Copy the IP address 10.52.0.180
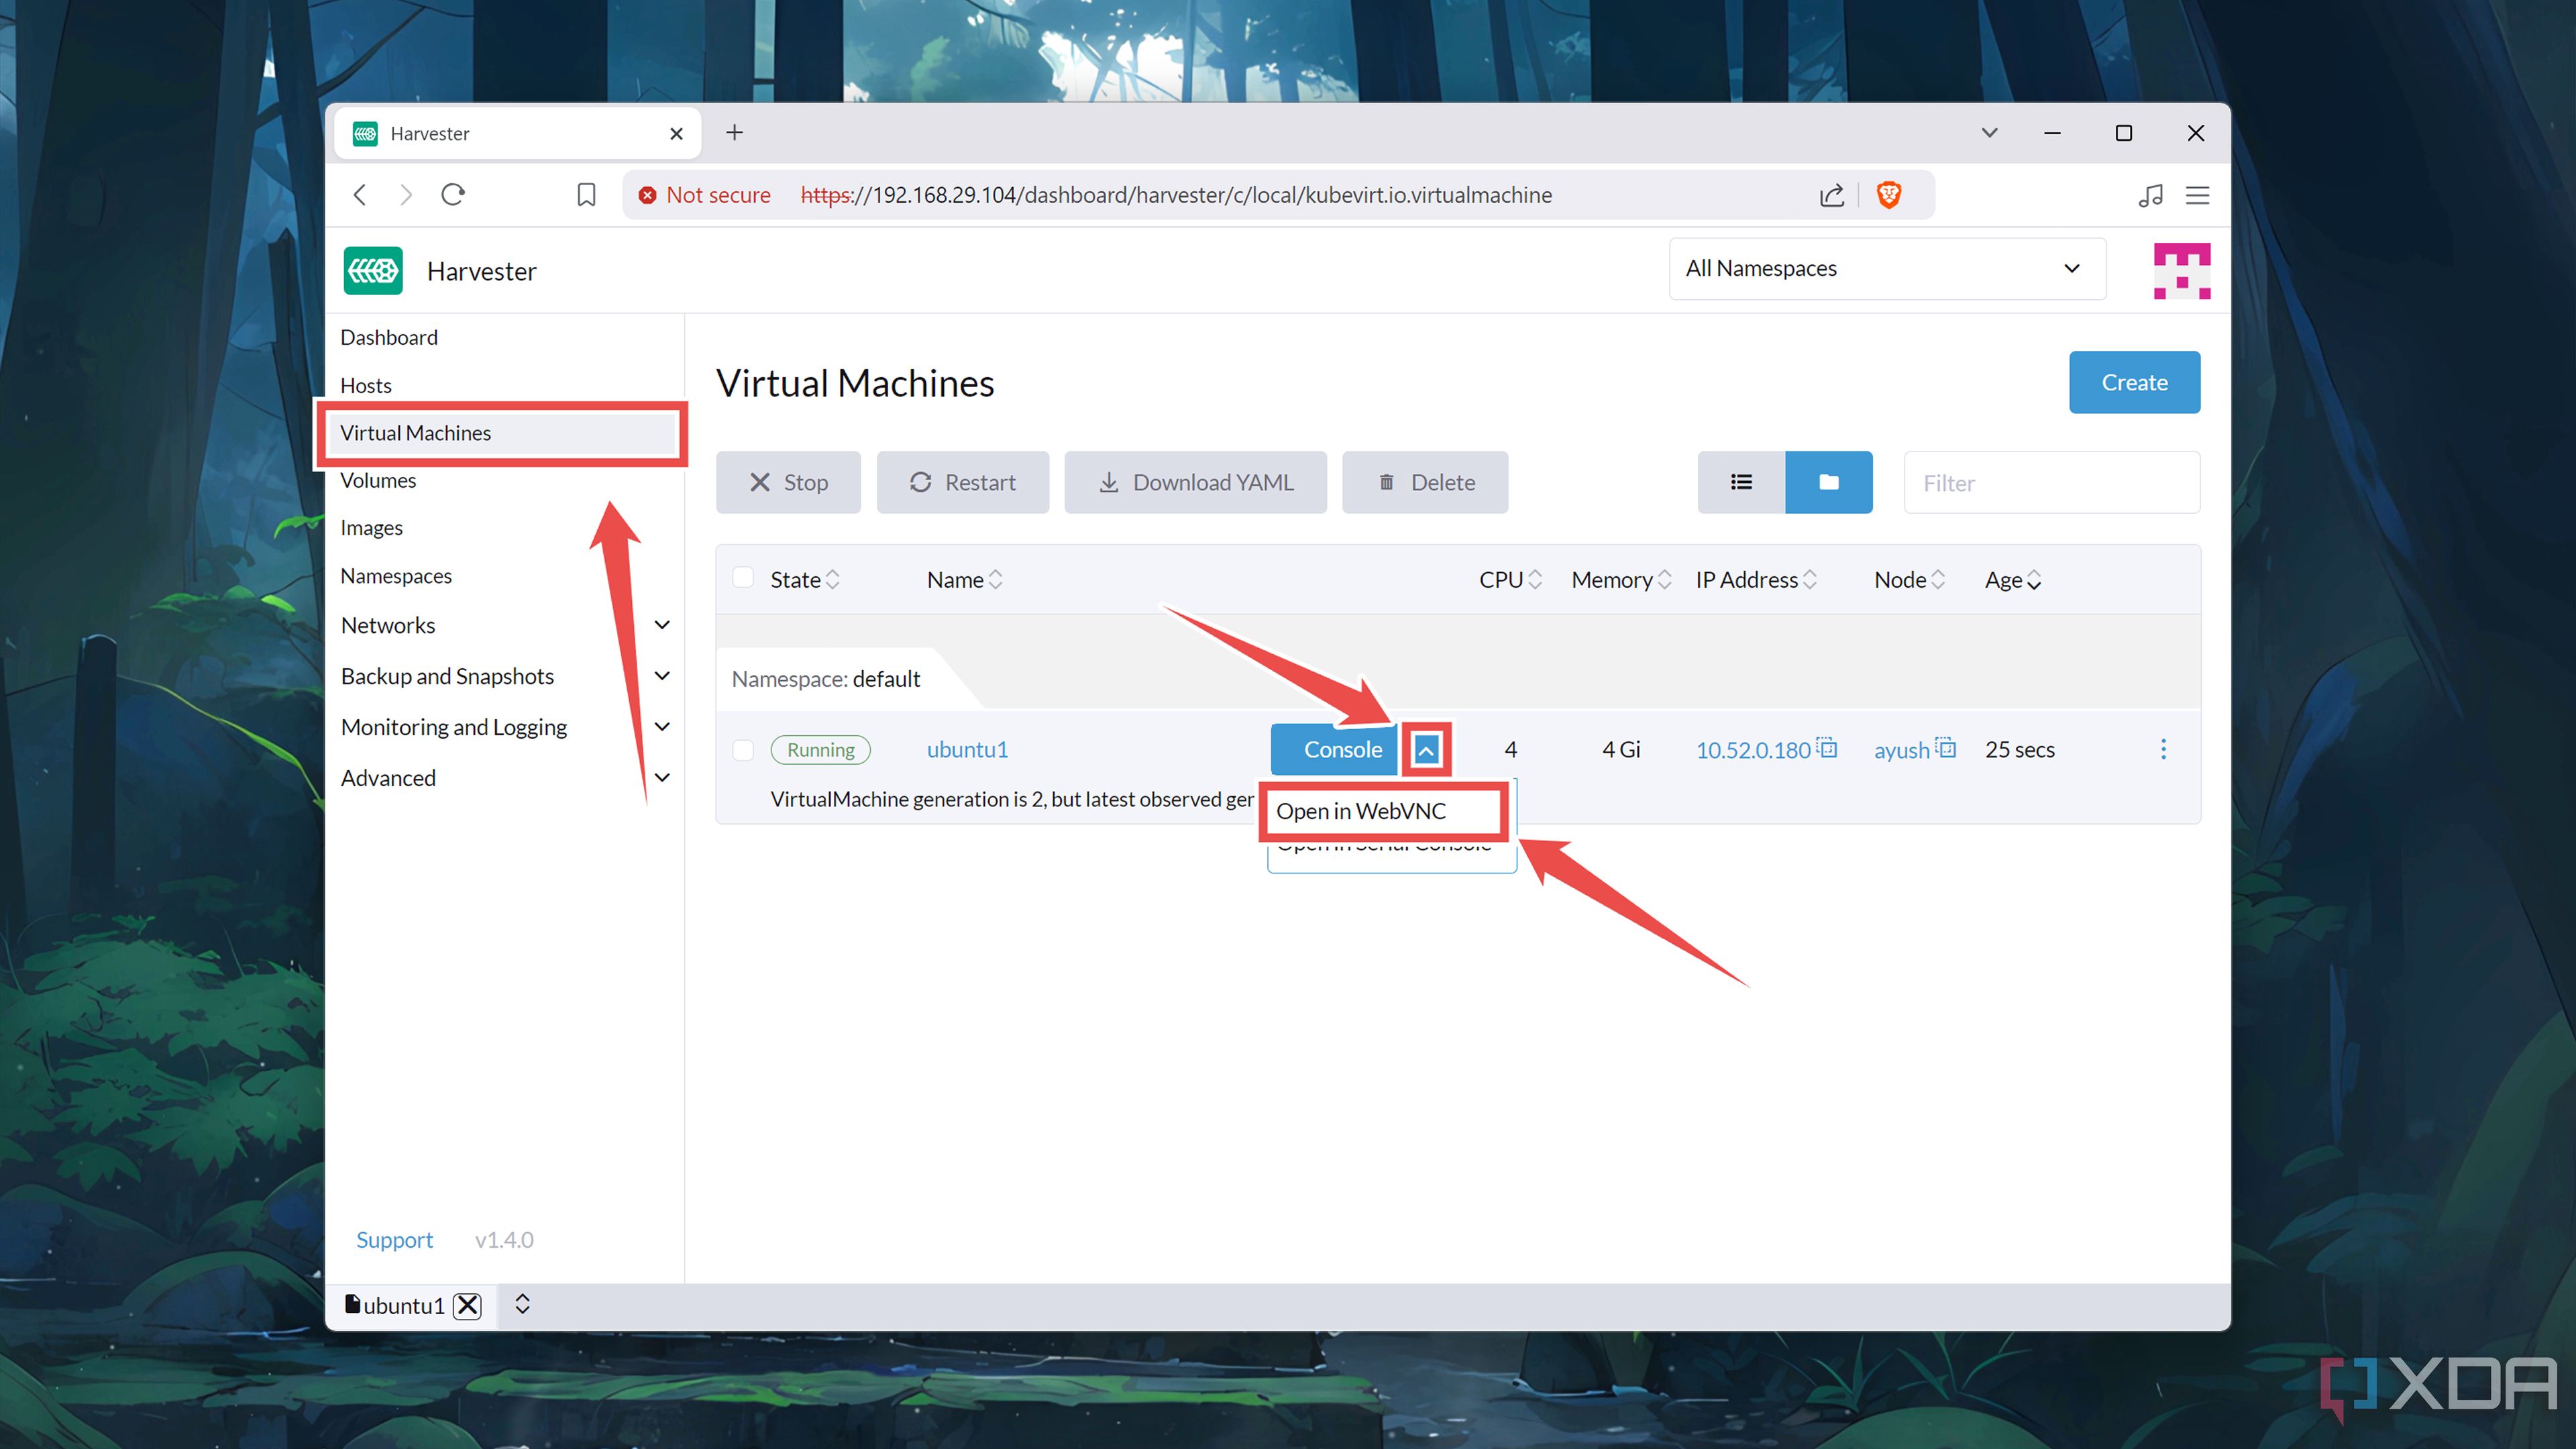Screen dimensions: 2576x1449 tap(1827, 748)
